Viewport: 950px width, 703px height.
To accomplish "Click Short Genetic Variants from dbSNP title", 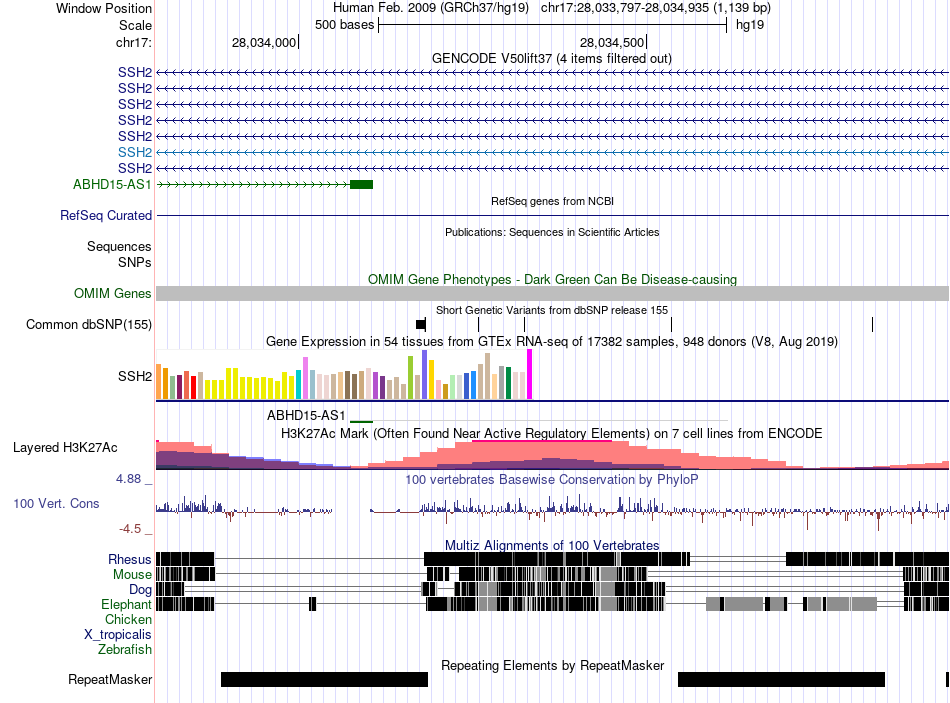I will click(552, 310).
